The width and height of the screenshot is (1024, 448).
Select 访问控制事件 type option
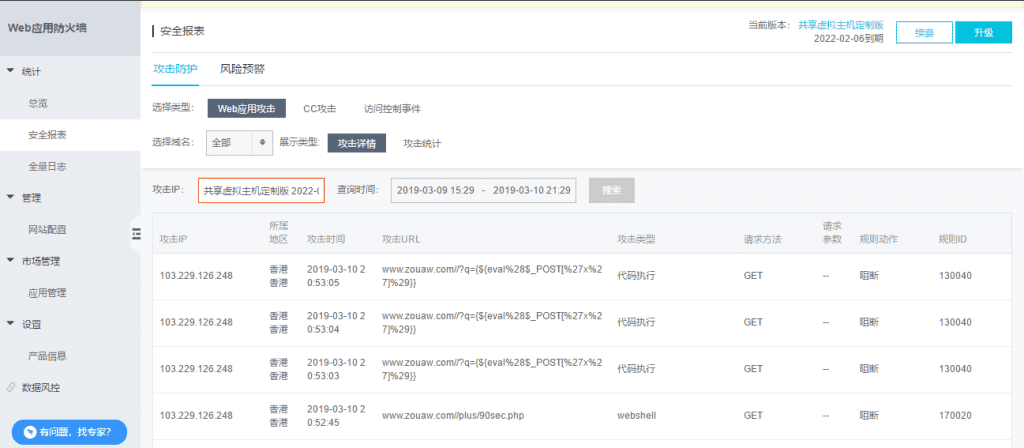(x=392, y=108)
